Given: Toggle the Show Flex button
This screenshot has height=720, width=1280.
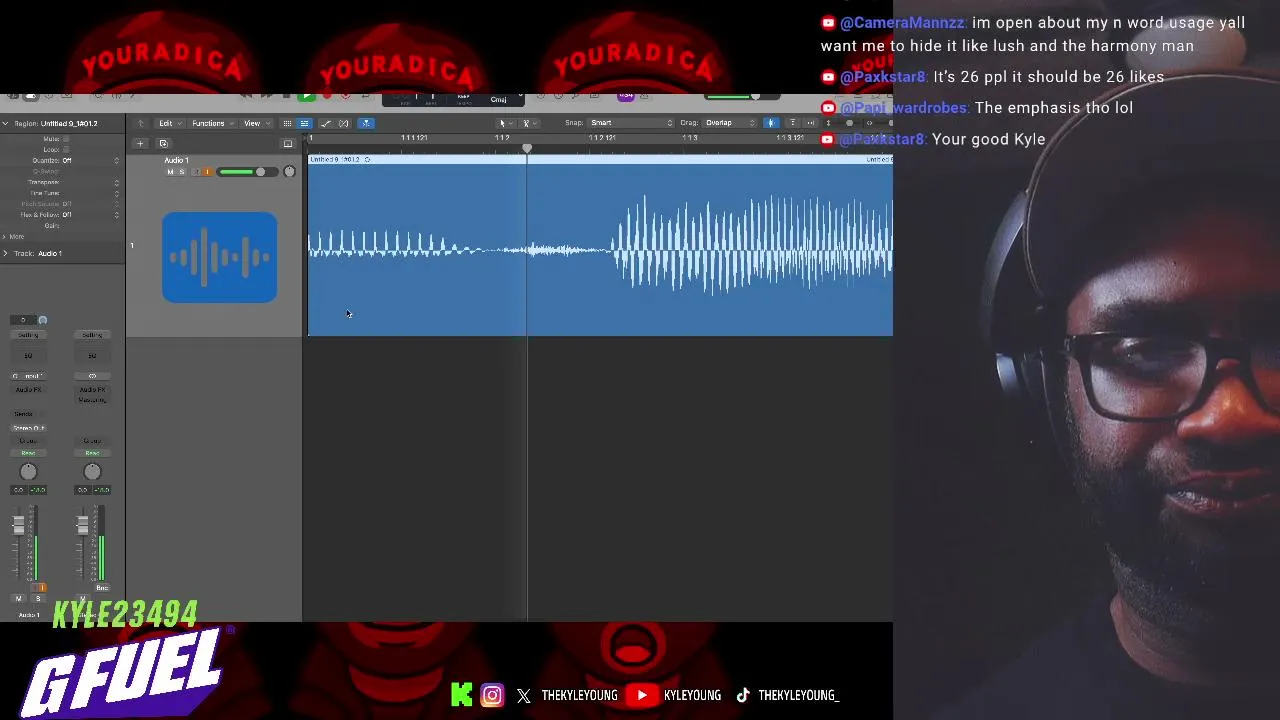Looking at the screenshot, I should click(344, 123).
